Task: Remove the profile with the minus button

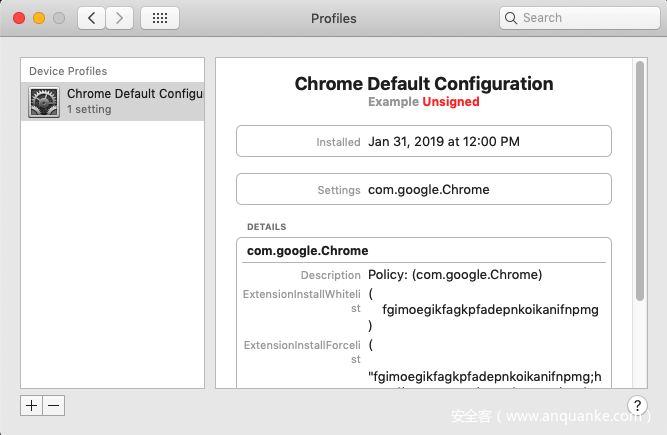Action: pos(54,406)
